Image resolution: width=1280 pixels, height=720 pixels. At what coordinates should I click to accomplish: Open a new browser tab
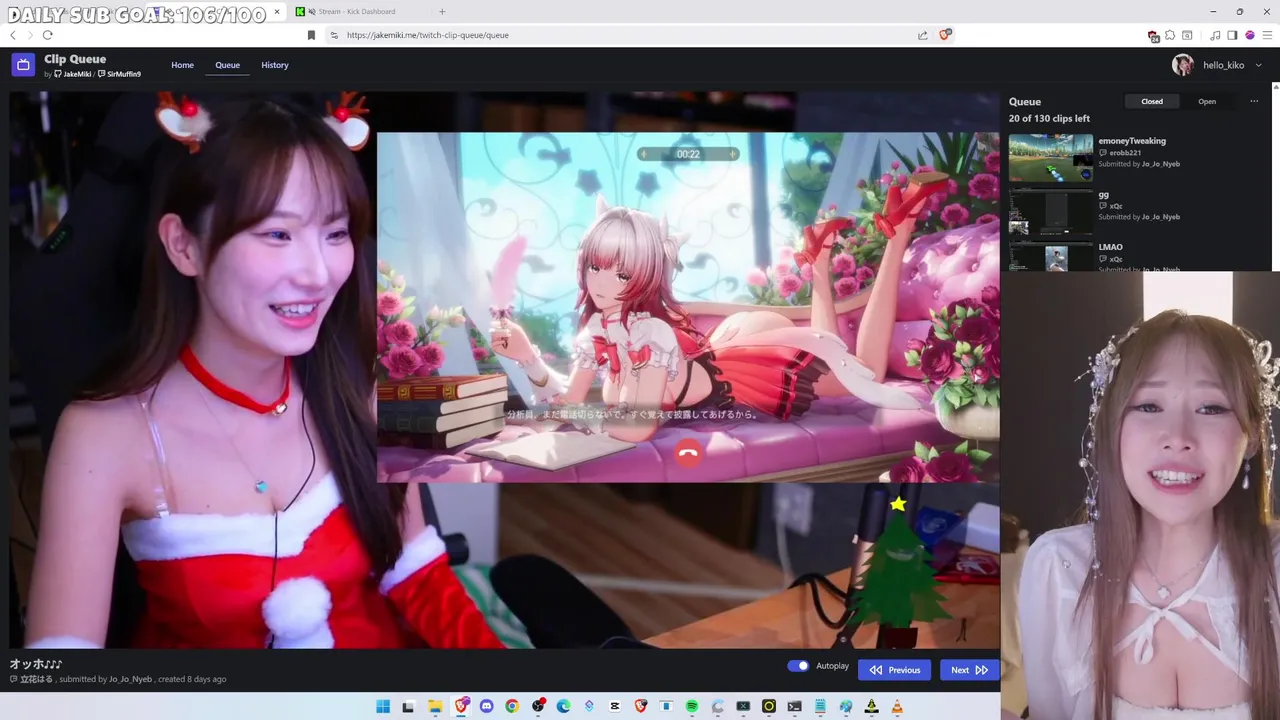pos(442,11)
